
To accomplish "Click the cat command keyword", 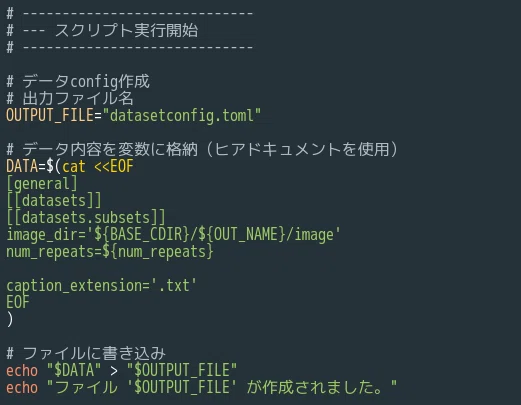I will pos(74,166).
